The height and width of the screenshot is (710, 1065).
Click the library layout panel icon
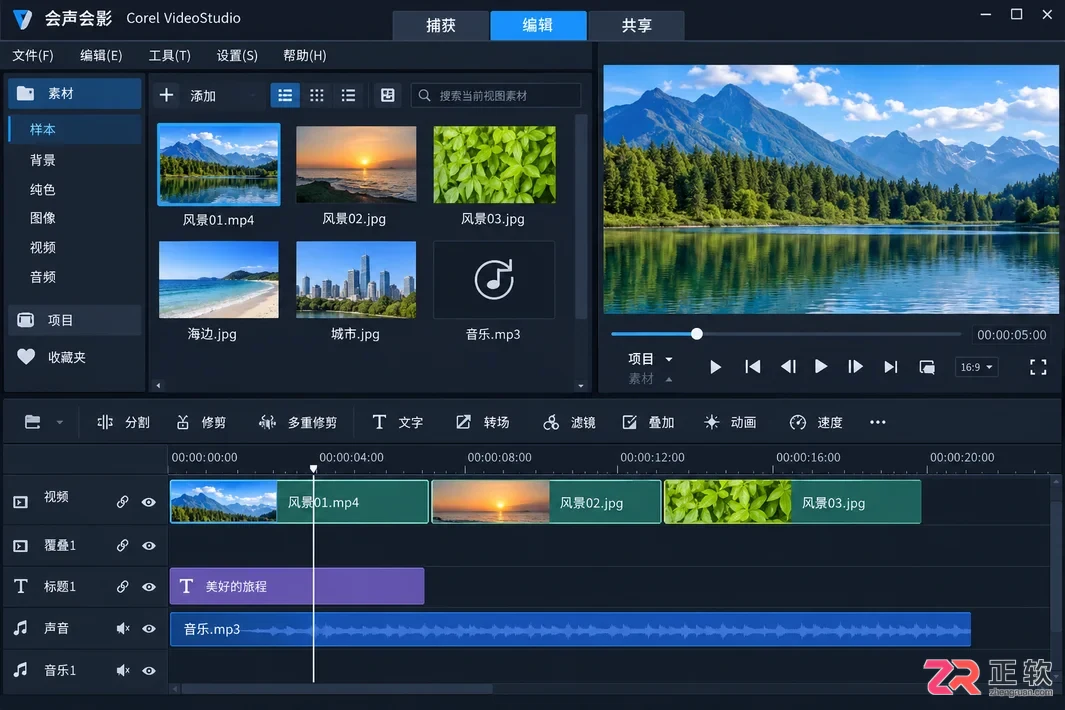point(387,96)
